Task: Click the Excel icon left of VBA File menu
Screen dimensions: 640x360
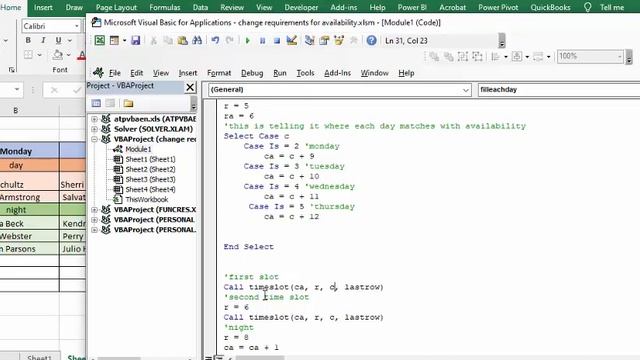Action: pyautogui.click(x=98, y=73)
